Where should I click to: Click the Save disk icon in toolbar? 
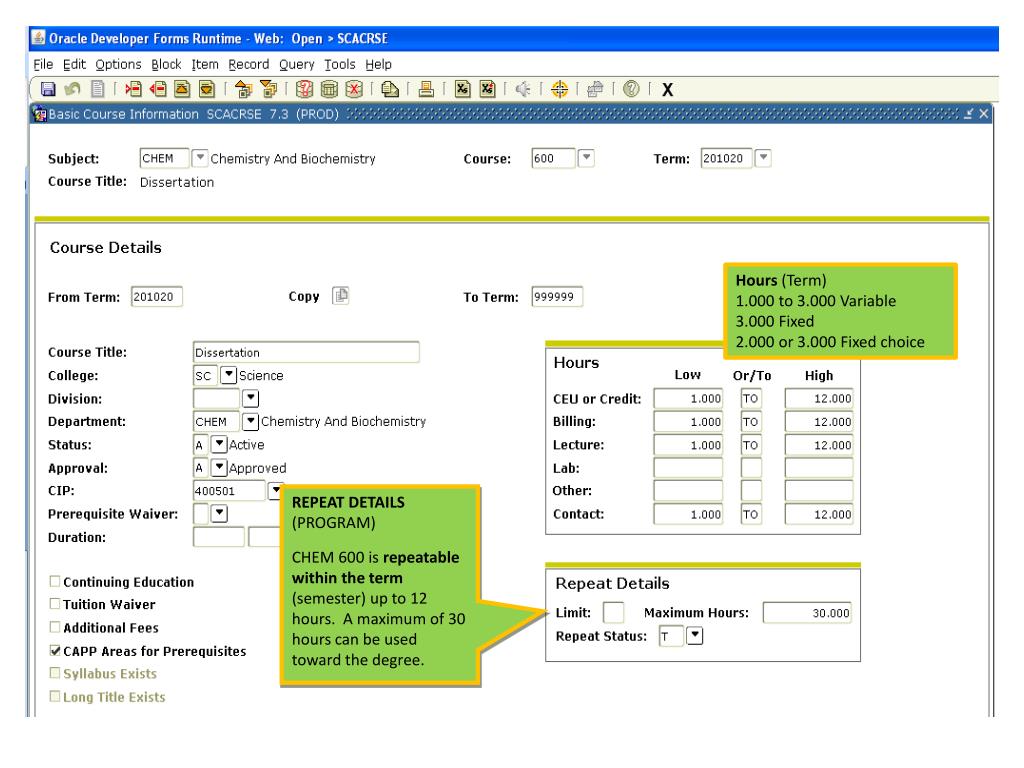[48, 89]
